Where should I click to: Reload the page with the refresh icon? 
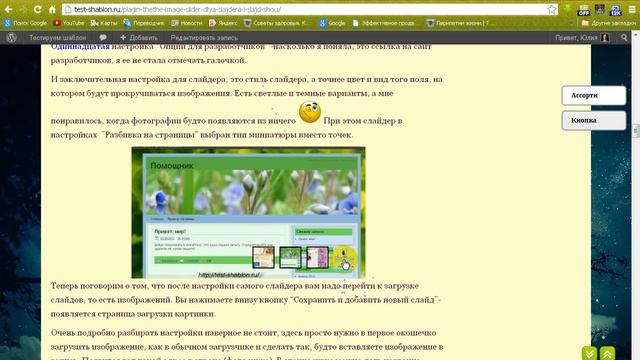[x=38, y=9]
